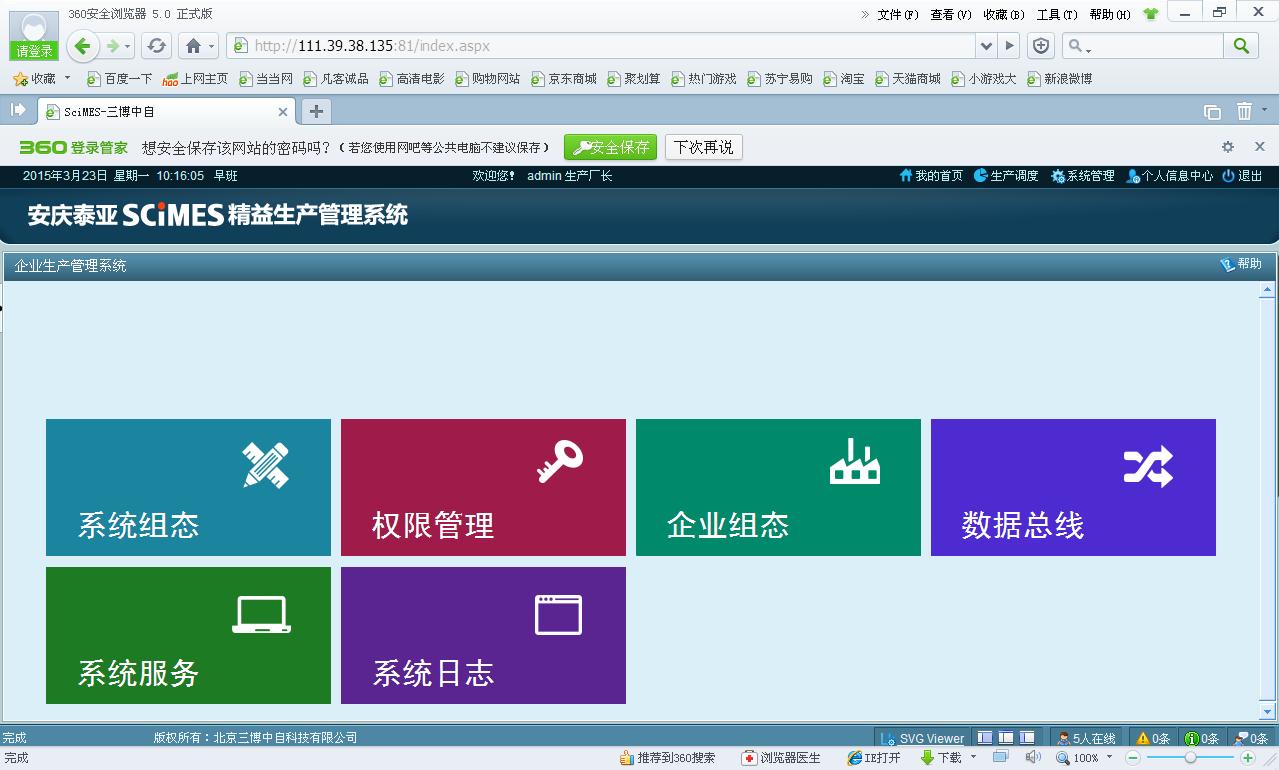Expand the home button dropdown arrow
The image size is (1279, 770).
tap(211, 47)
